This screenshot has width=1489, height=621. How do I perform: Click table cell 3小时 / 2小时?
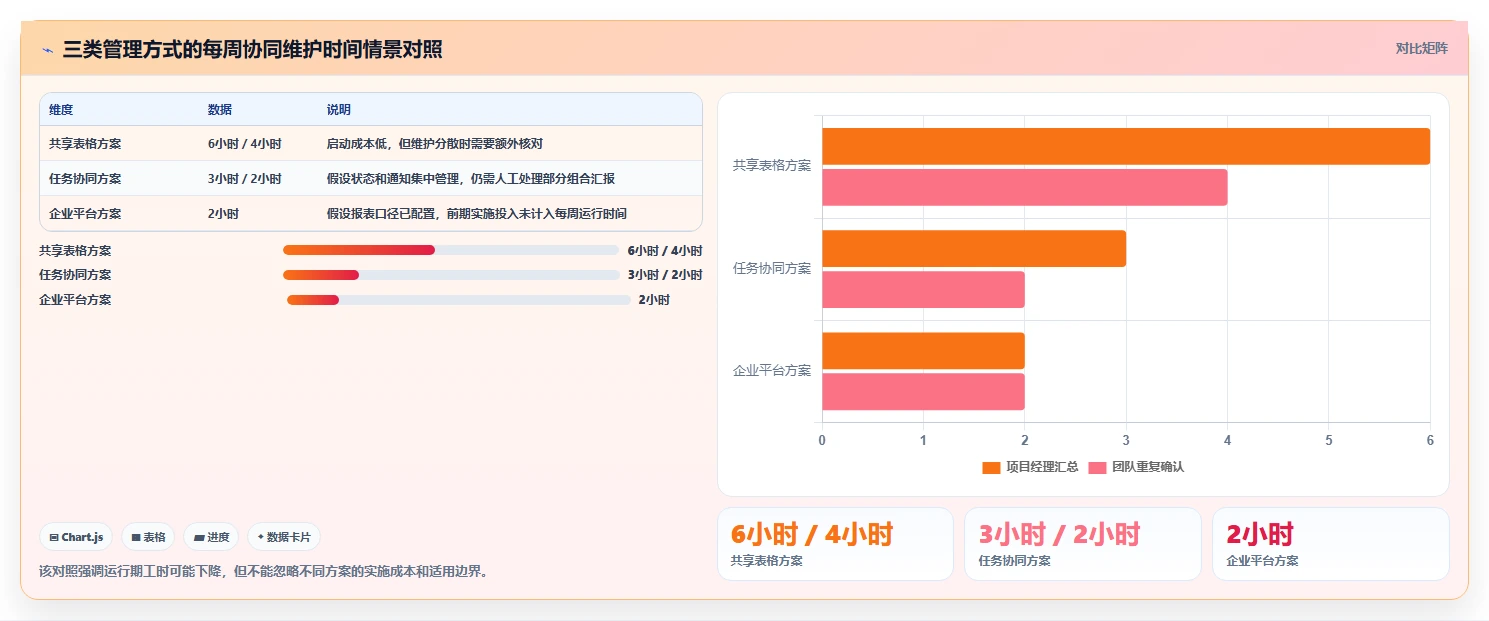tap(245, 179)
